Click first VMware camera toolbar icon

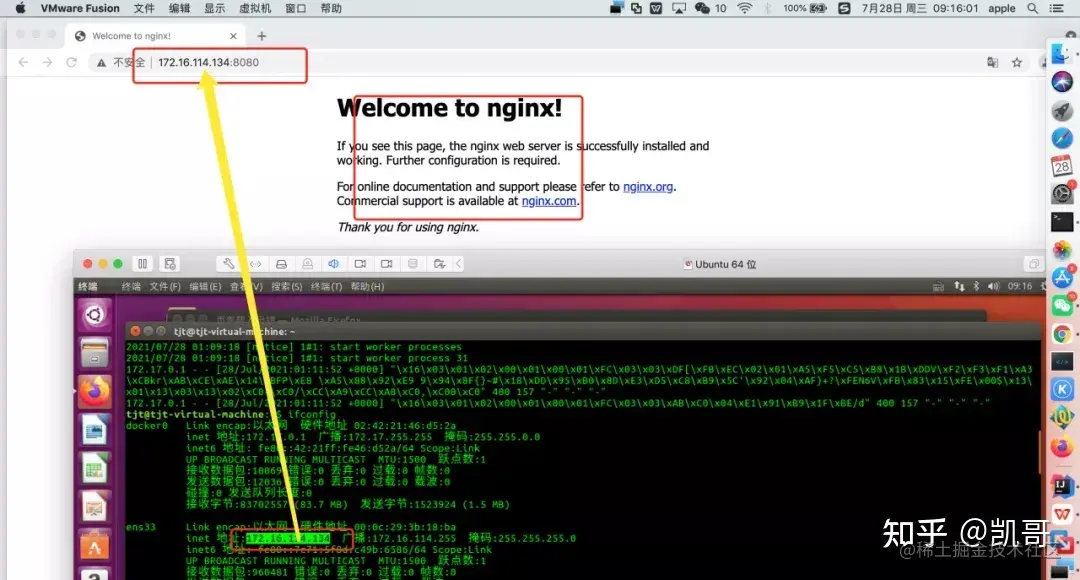tap(360, 264)
